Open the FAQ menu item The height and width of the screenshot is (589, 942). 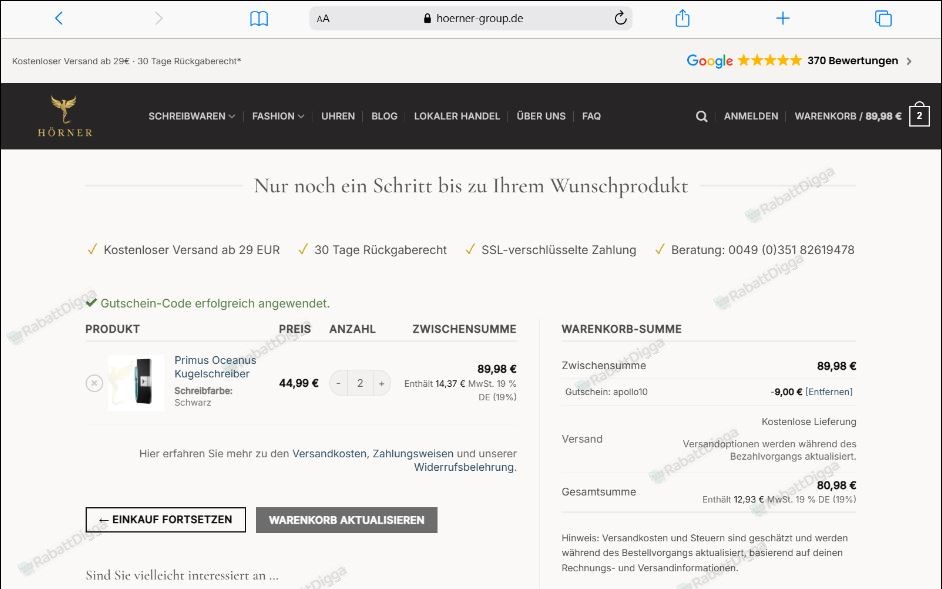(x=591, y=116)
